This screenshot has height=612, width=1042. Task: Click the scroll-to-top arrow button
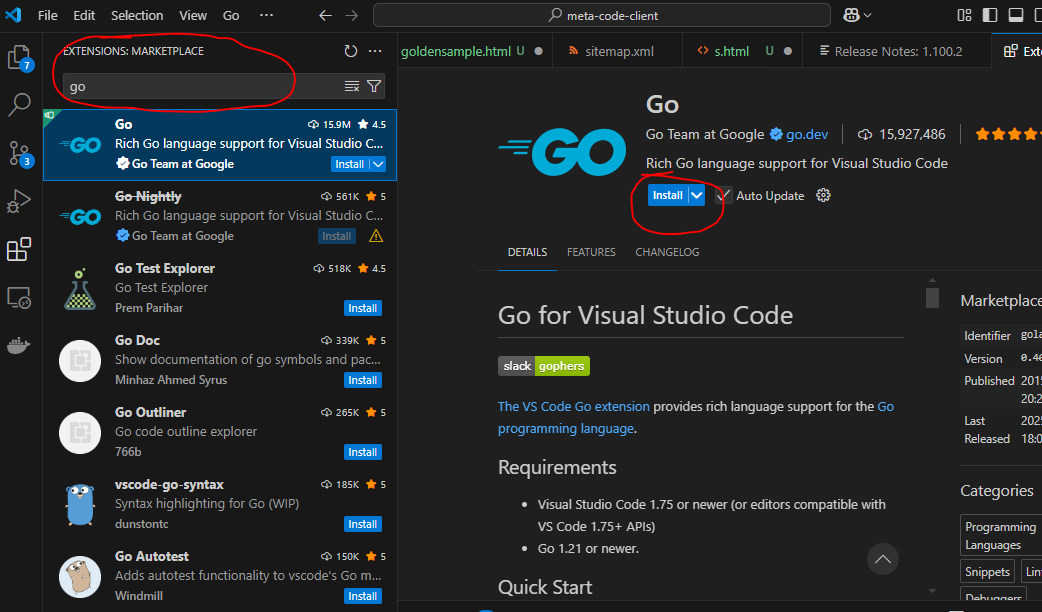pos(883,560)
